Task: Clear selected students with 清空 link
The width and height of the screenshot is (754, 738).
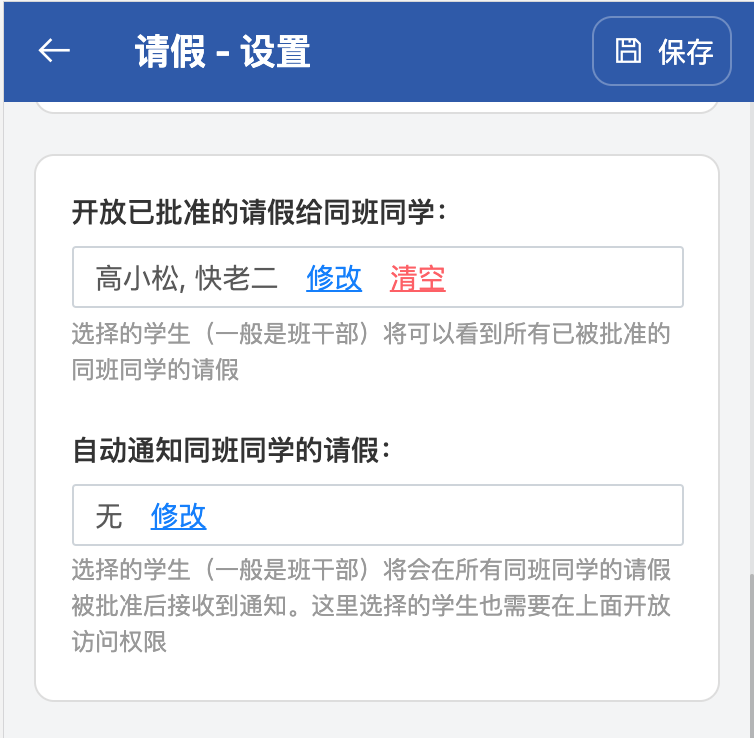Action: pos(417,278)
